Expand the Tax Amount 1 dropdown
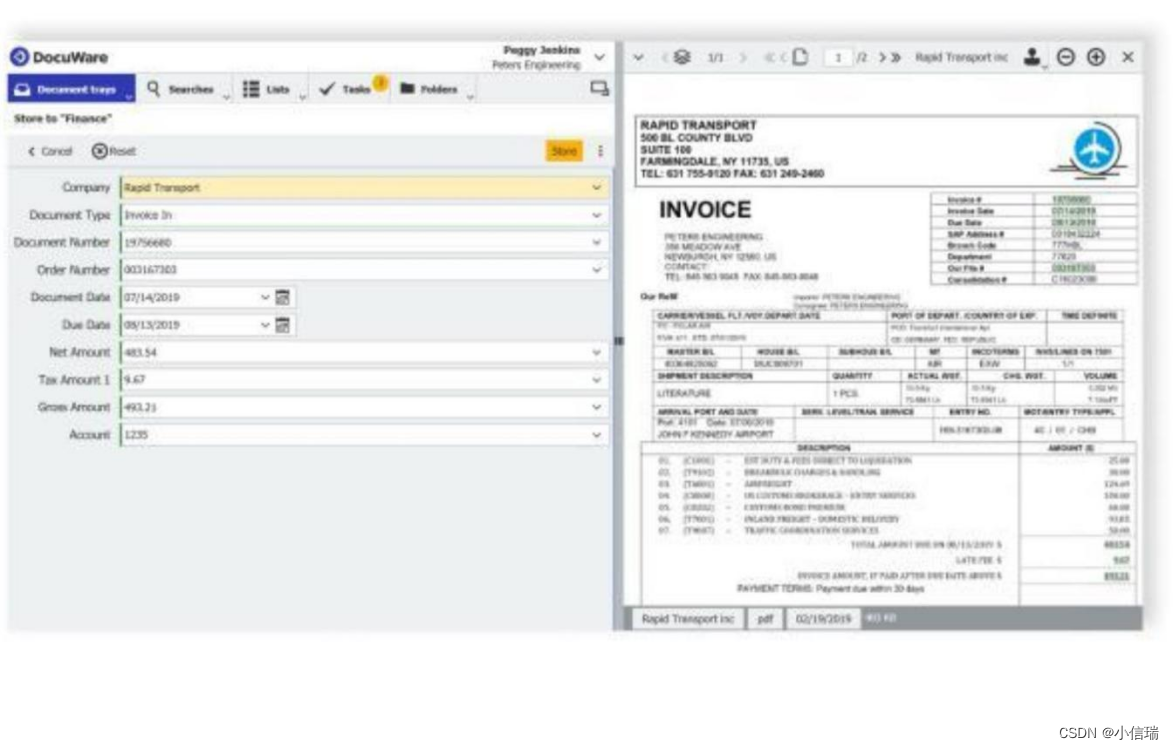The image size is (1174, 749). point(597,380)
